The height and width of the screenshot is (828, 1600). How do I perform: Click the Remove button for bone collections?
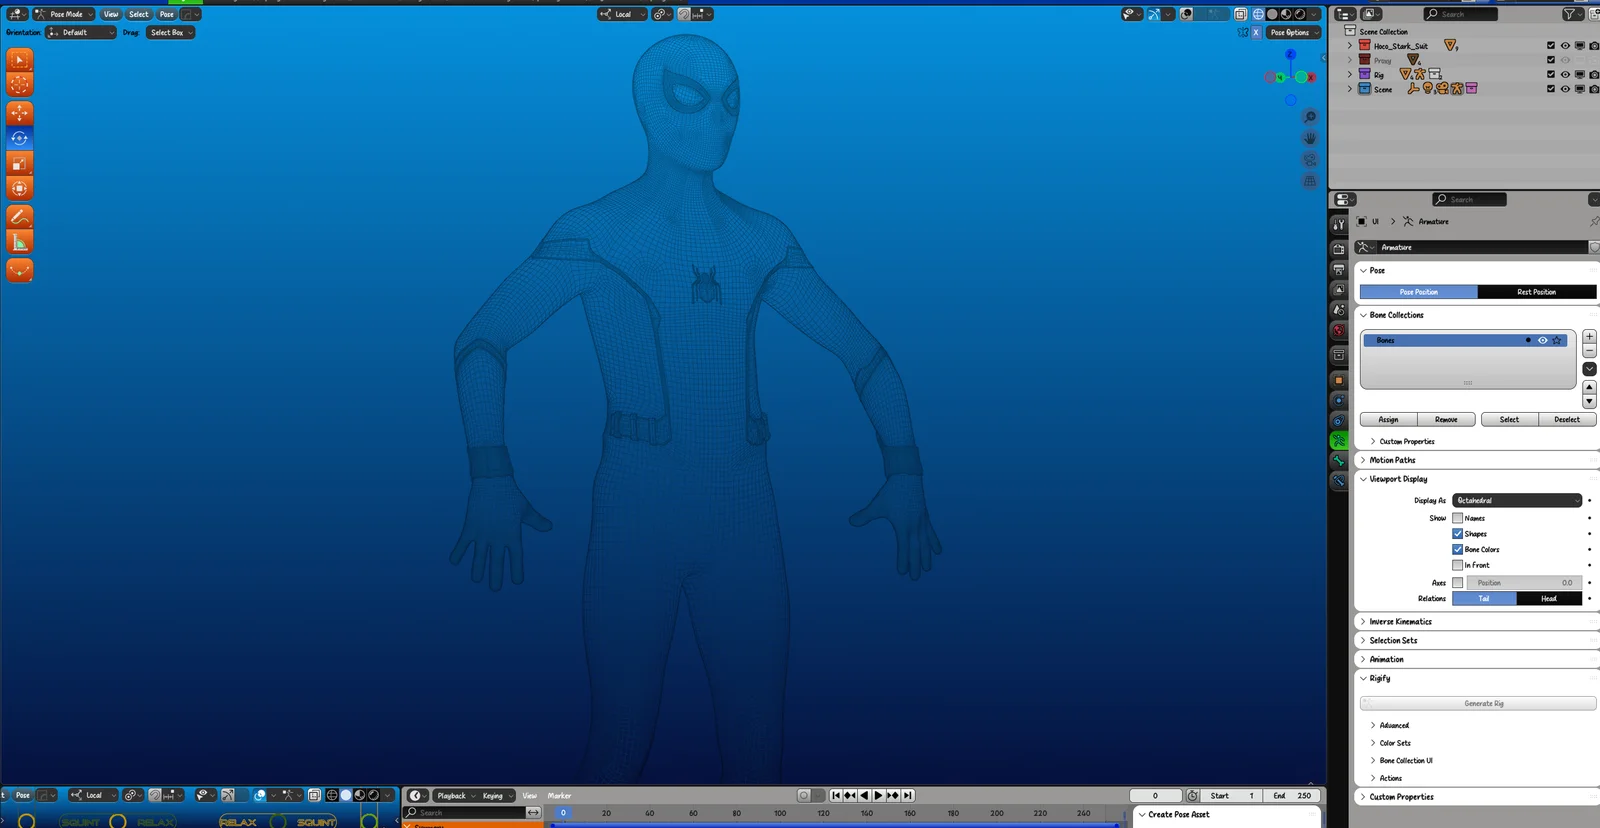coord(1446,420)
